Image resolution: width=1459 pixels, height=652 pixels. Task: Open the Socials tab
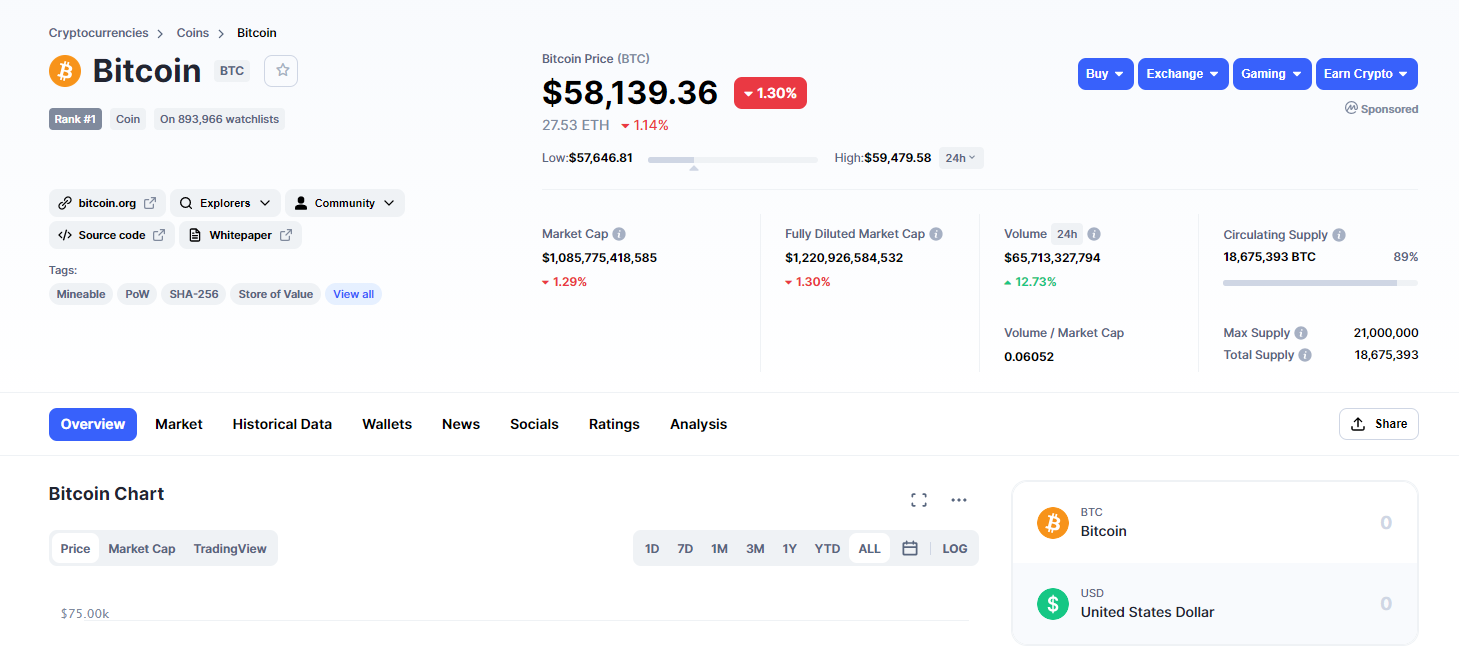(x=534, y=424)
